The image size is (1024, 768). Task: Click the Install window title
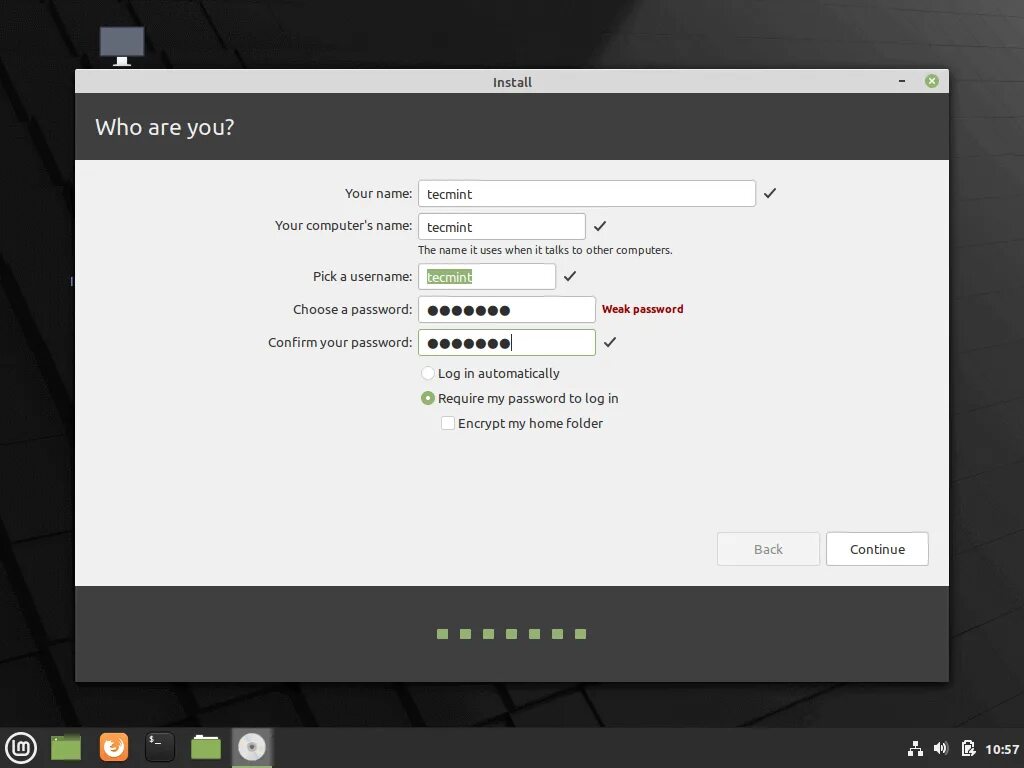point(512,82)
